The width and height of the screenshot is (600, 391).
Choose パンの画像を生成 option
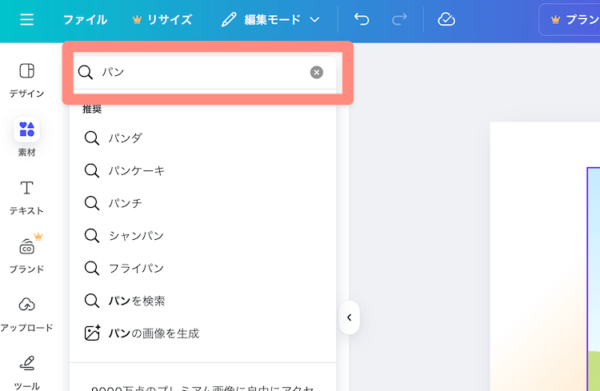point(203,333)
